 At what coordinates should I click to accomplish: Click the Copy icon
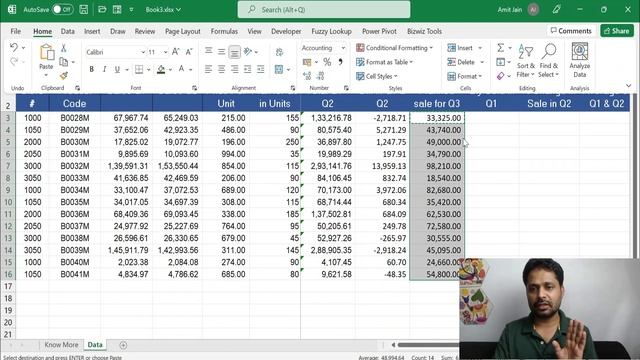[64, 62]
